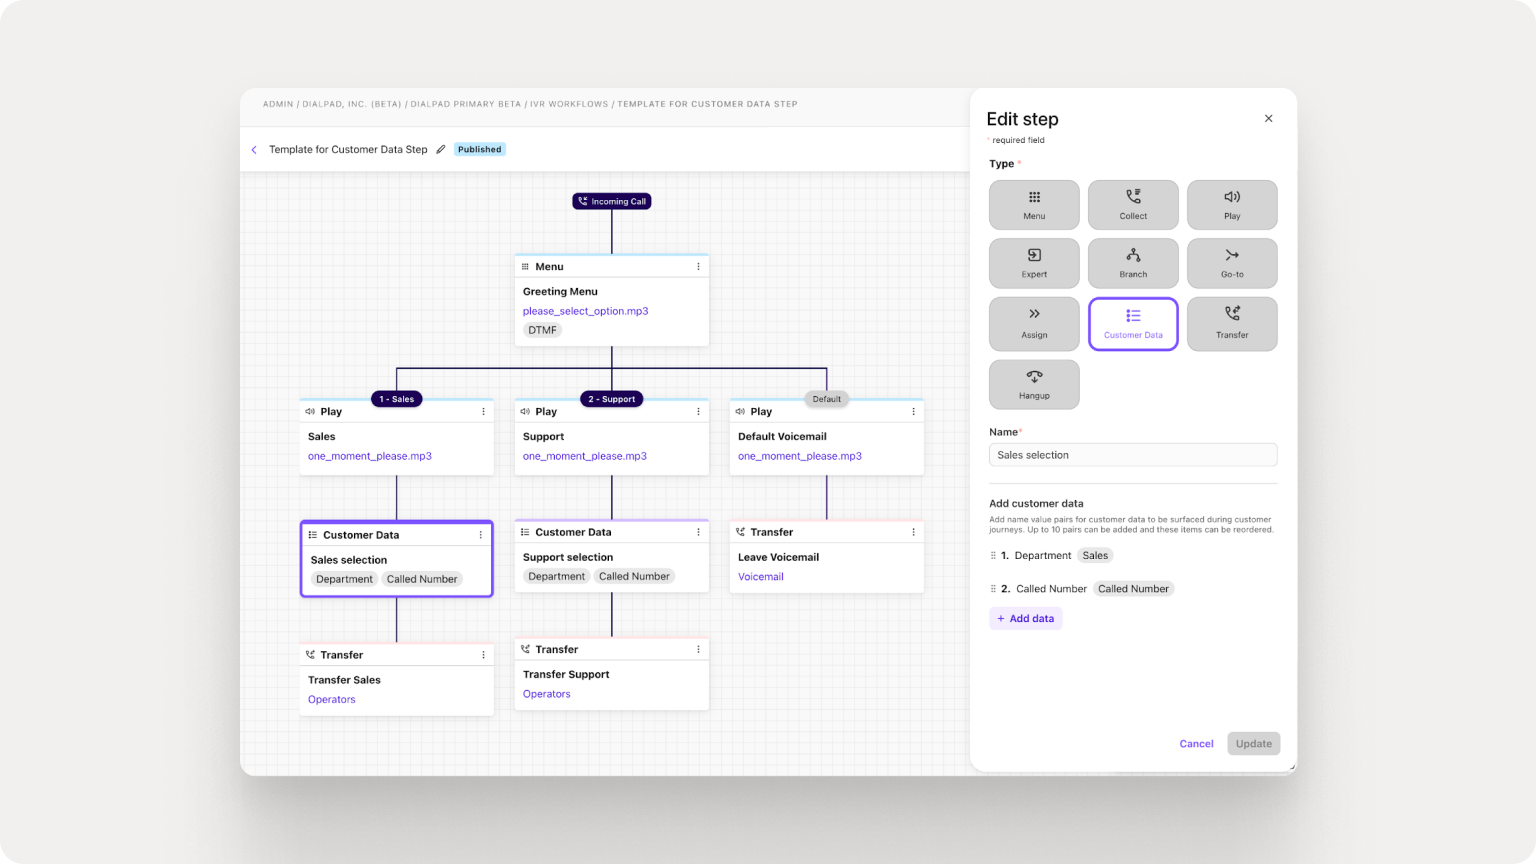Screen dimensions: 1536x864
Task: Choose the Hangup step type icon
Action: [1034, 384]
